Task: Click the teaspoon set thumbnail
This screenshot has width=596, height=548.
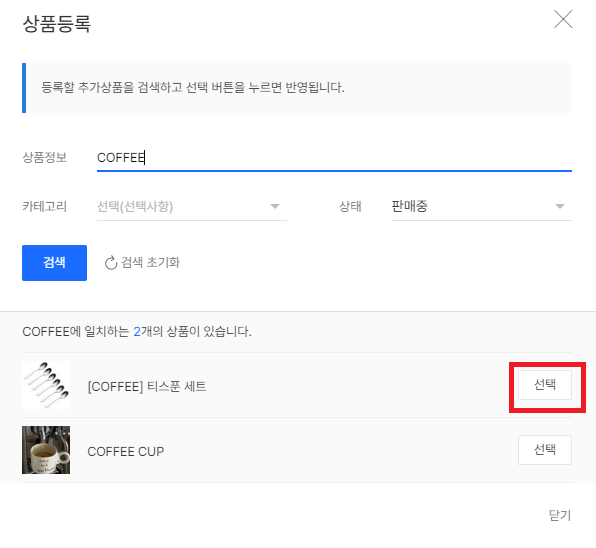Action: (x=46, y=385)
